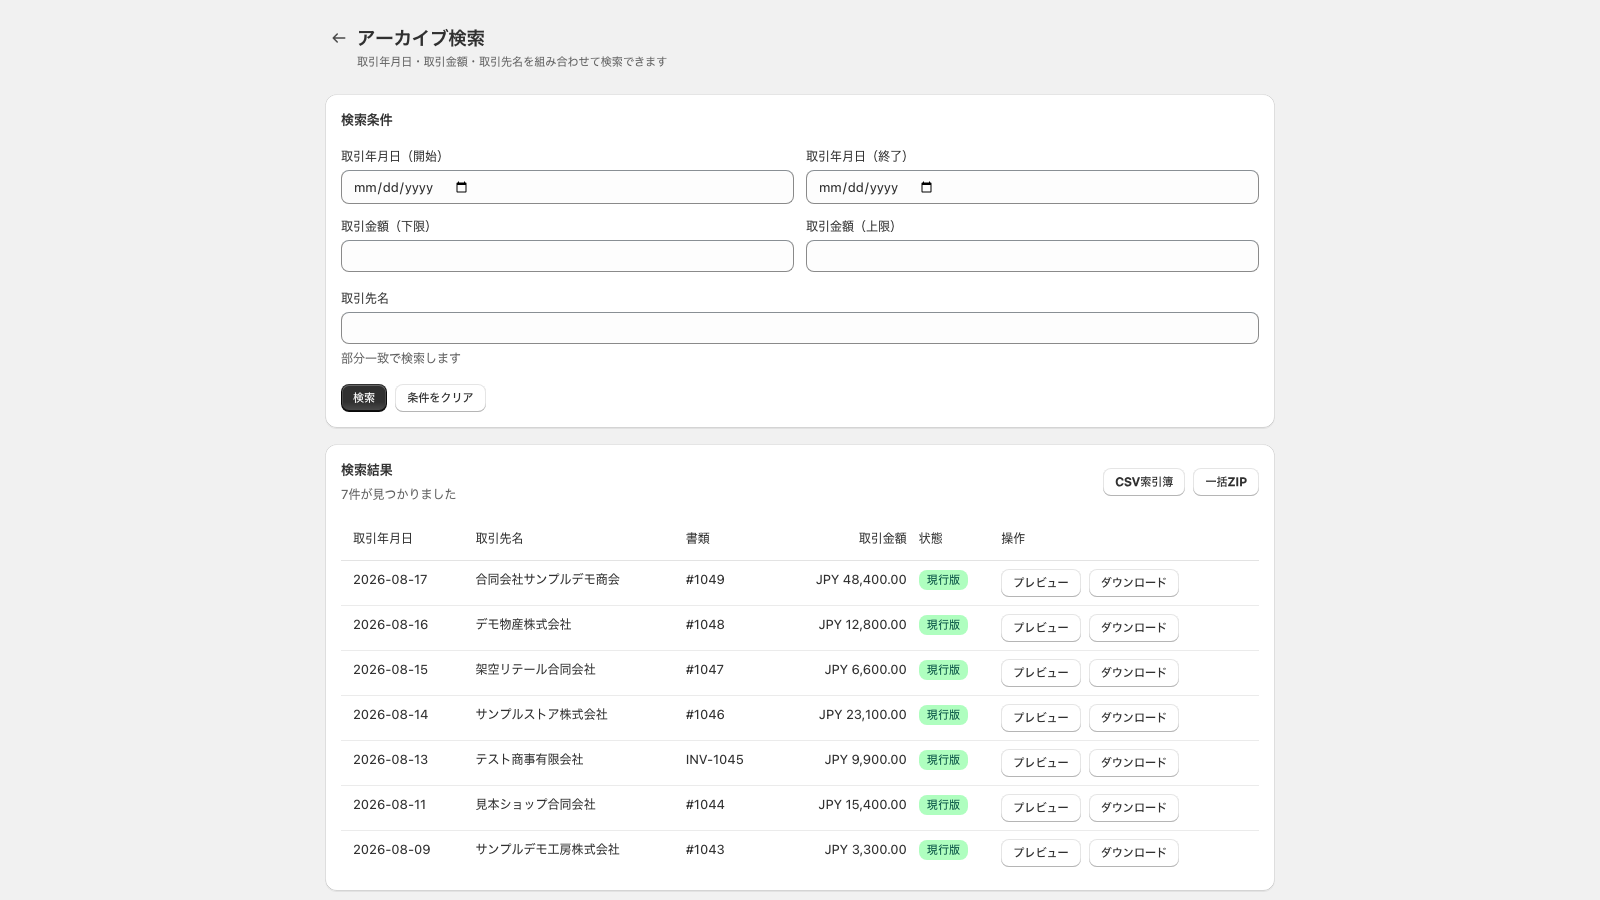Download document INV-1045
Image resolution: width=1600 pixels, height=900 pixels.
click(1134, 763)
